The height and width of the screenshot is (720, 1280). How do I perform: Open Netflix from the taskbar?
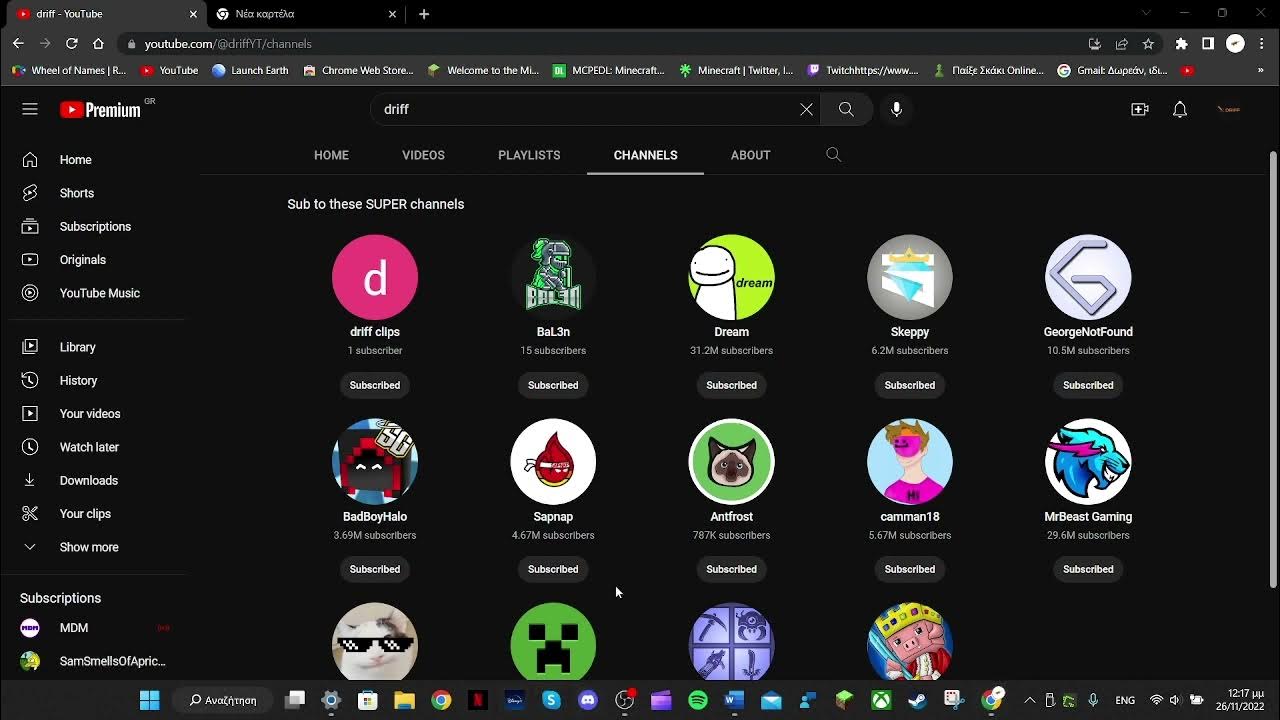(478, 700)
